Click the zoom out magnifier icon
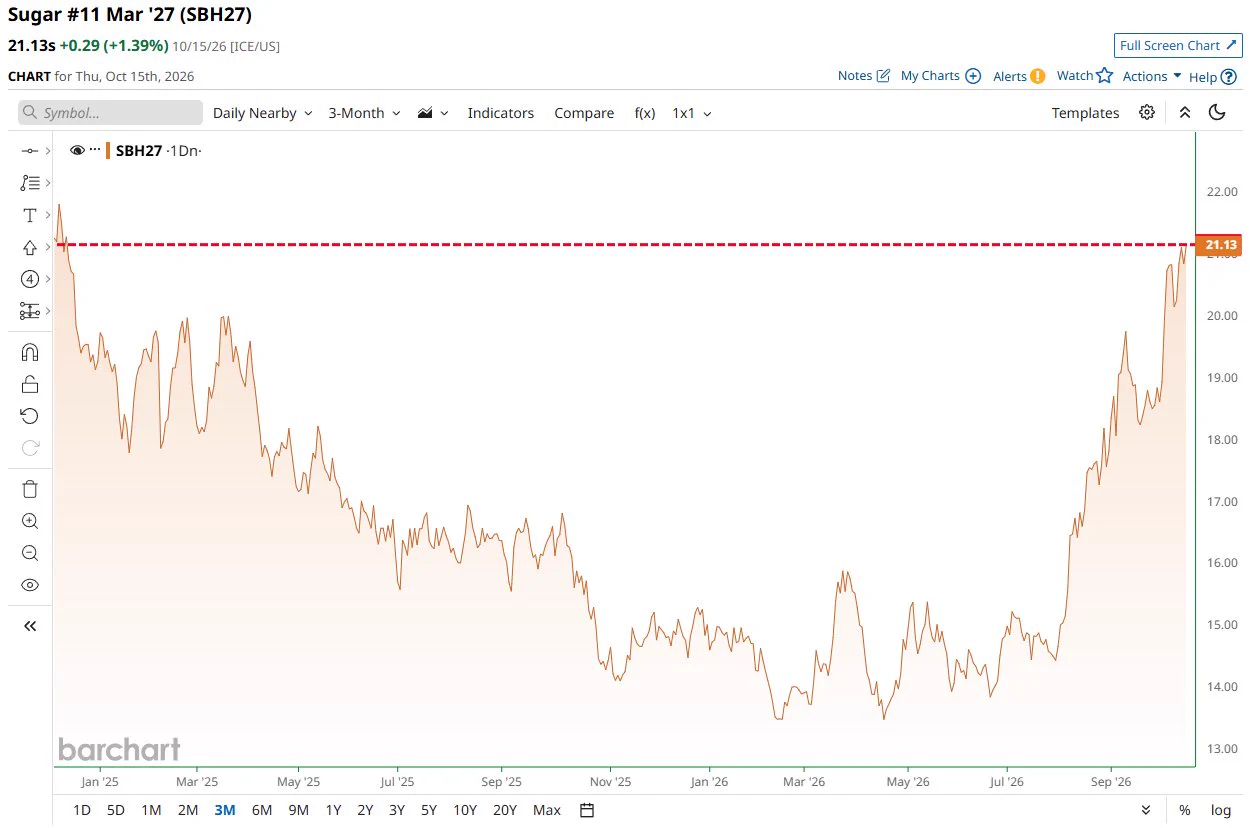This screenshot has width=1250, height=828. tap(30, 553)
